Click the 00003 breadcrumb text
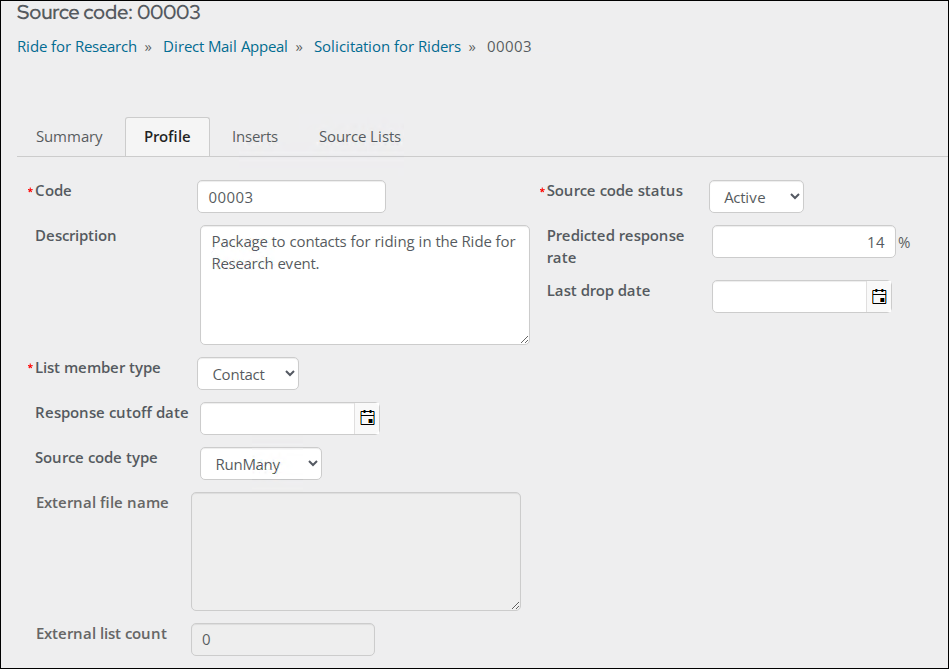Viewport: 949px width, 669px height. point(509,47)
